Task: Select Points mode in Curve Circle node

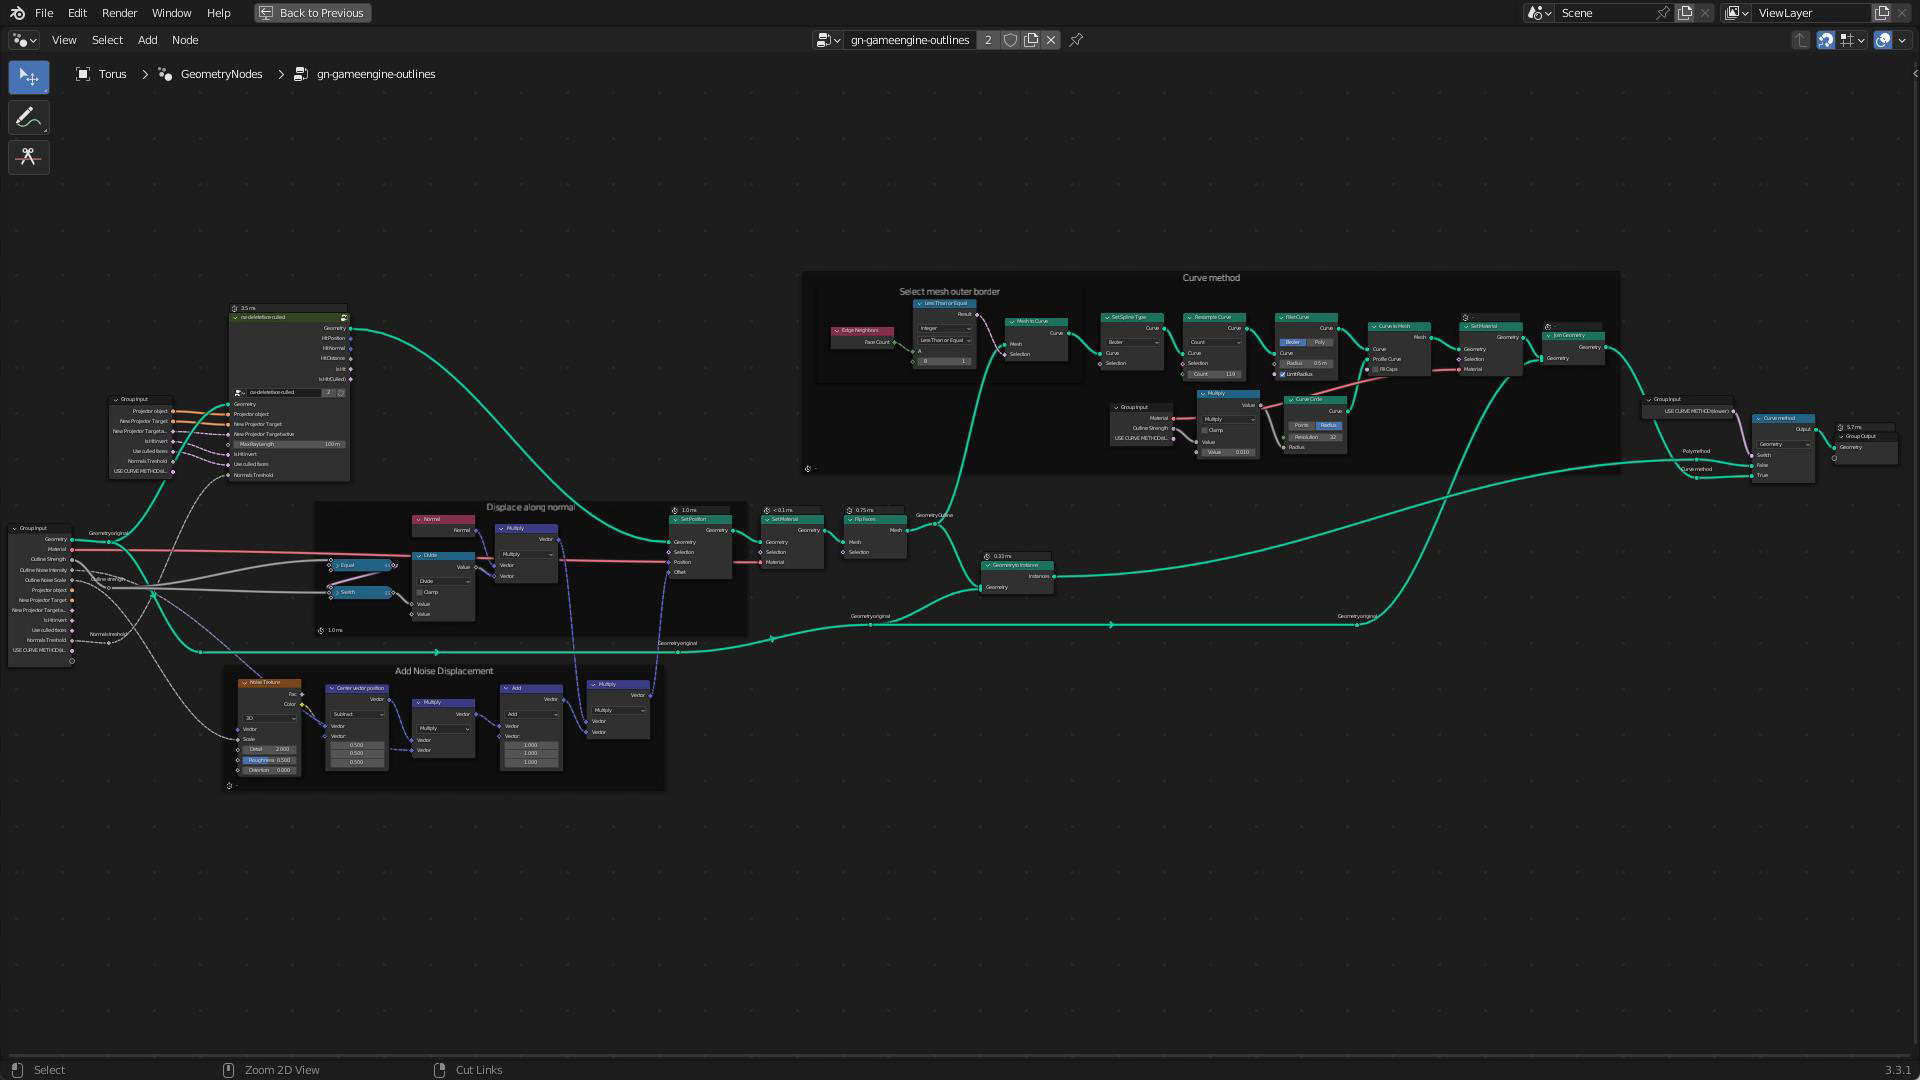Action: tap(1301, 425)
